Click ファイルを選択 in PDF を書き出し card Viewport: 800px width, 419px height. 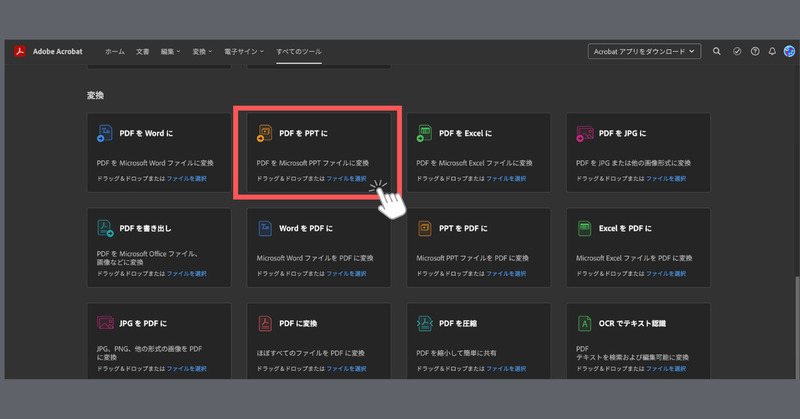pos(187,274)
